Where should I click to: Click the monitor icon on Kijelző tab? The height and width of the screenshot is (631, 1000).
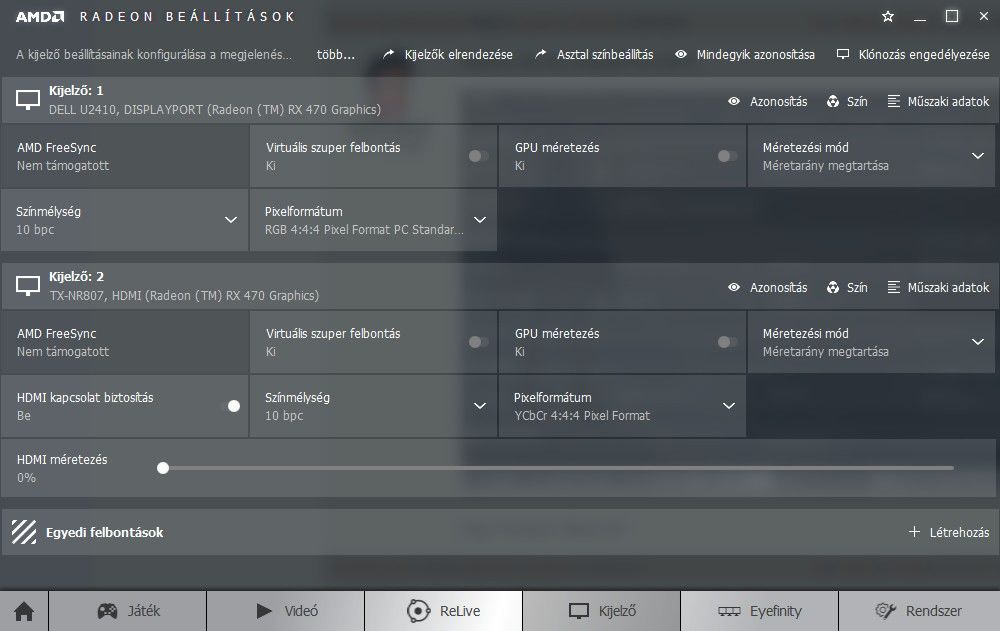click(578, 611)
